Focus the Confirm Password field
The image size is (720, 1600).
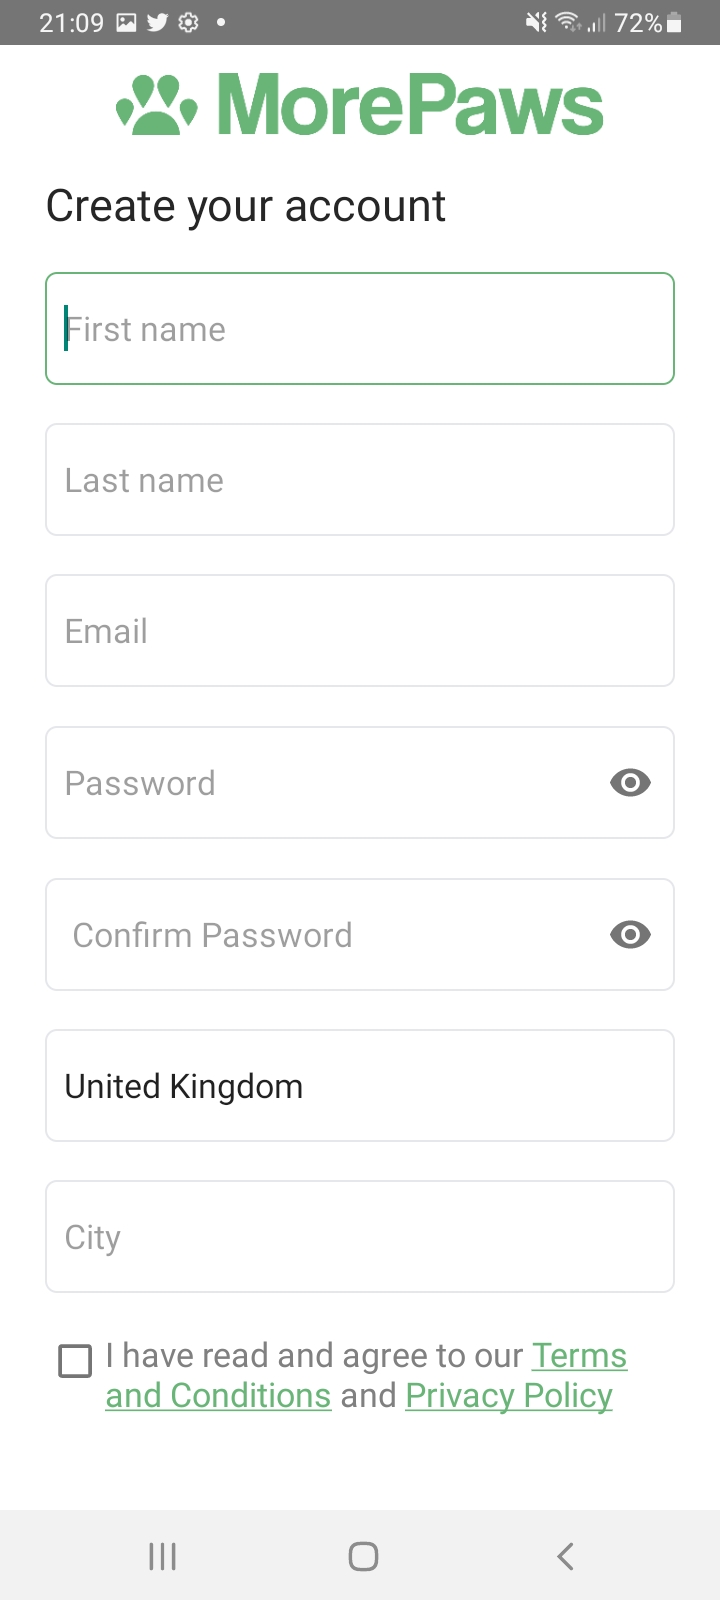(x=320, y=935)
